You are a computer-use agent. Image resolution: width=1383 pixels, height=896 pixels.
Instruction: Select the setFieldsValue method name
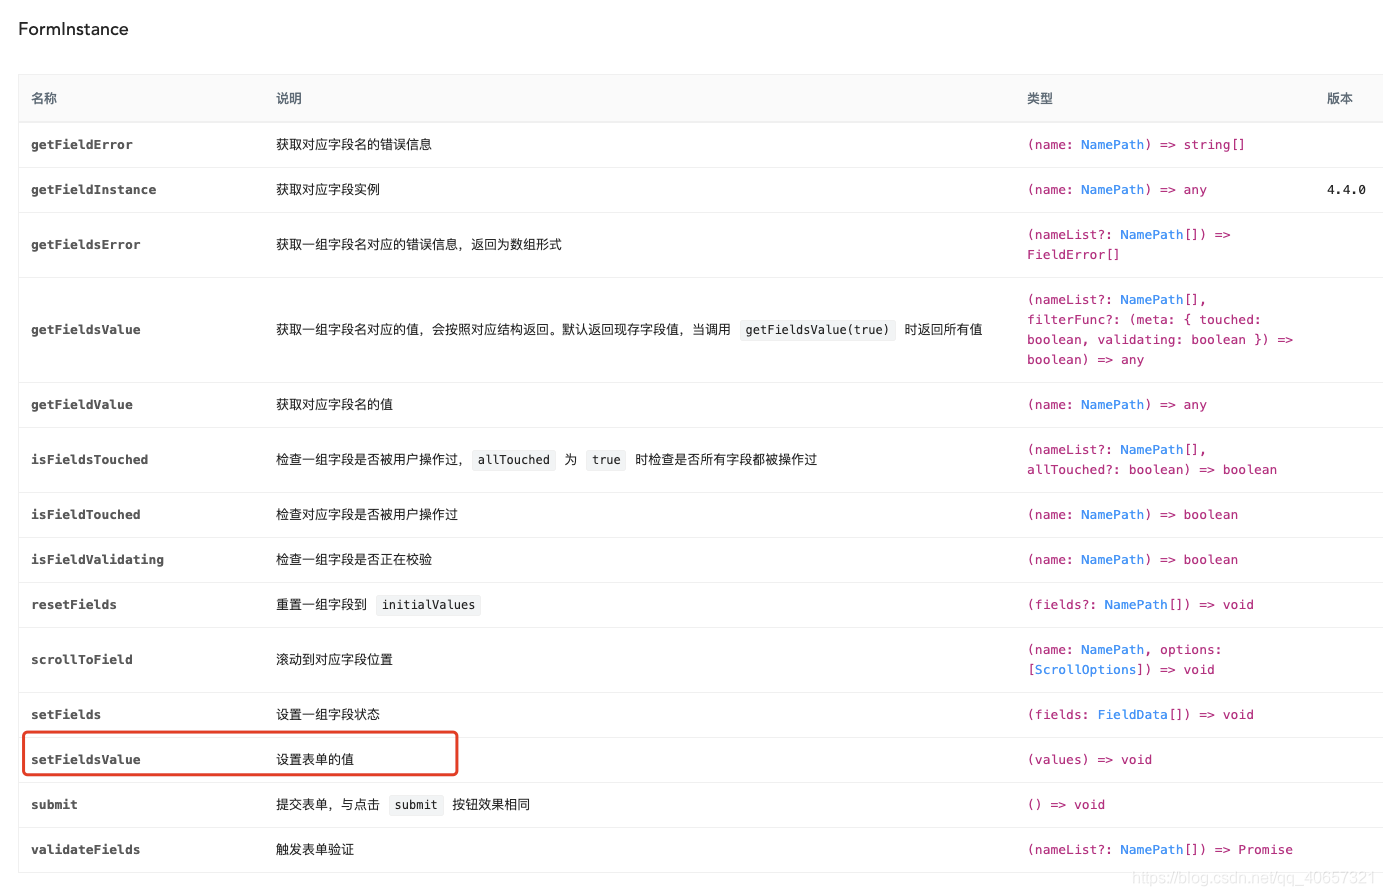tap(86, 760)
